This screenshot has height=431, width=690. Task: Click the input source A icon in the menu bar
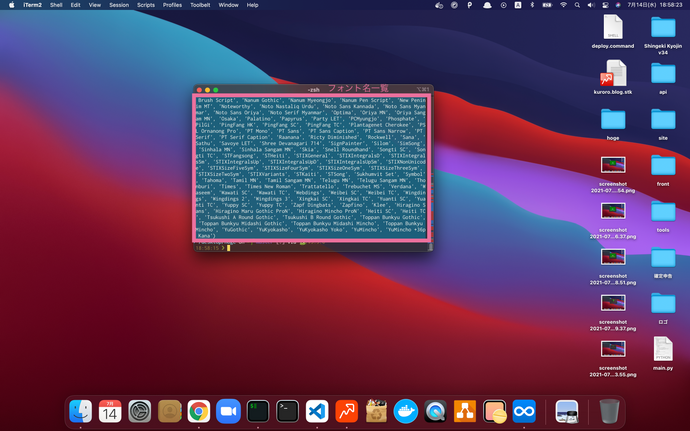(x=518, y=5)
